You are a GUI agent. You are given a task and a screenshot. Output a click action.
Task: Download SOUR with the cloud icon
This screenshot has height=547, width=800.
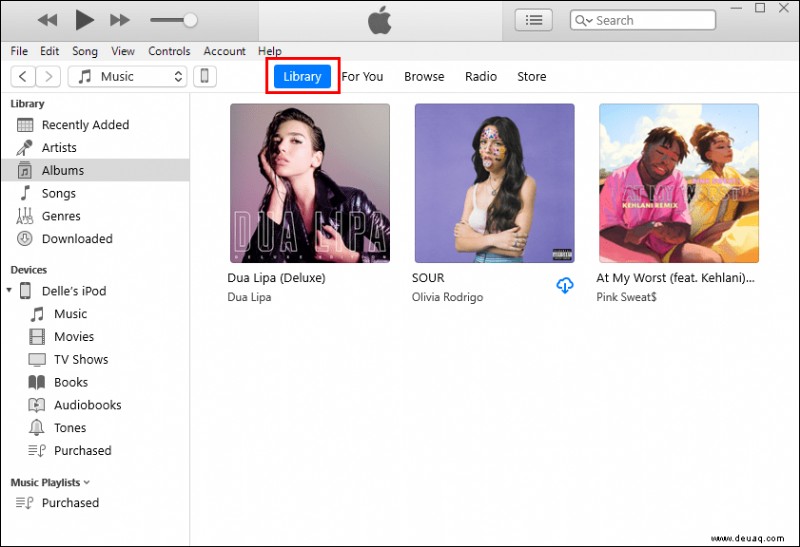pos(564,285)
